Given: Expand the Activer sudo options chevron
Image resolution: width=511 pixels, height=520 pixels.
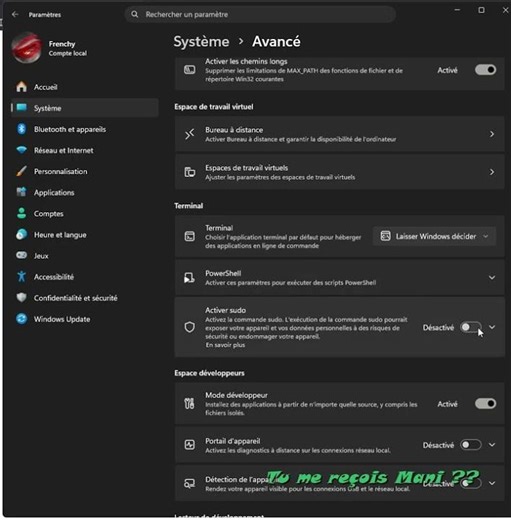Looking at the screenshot, I should (x=492, y=327).
